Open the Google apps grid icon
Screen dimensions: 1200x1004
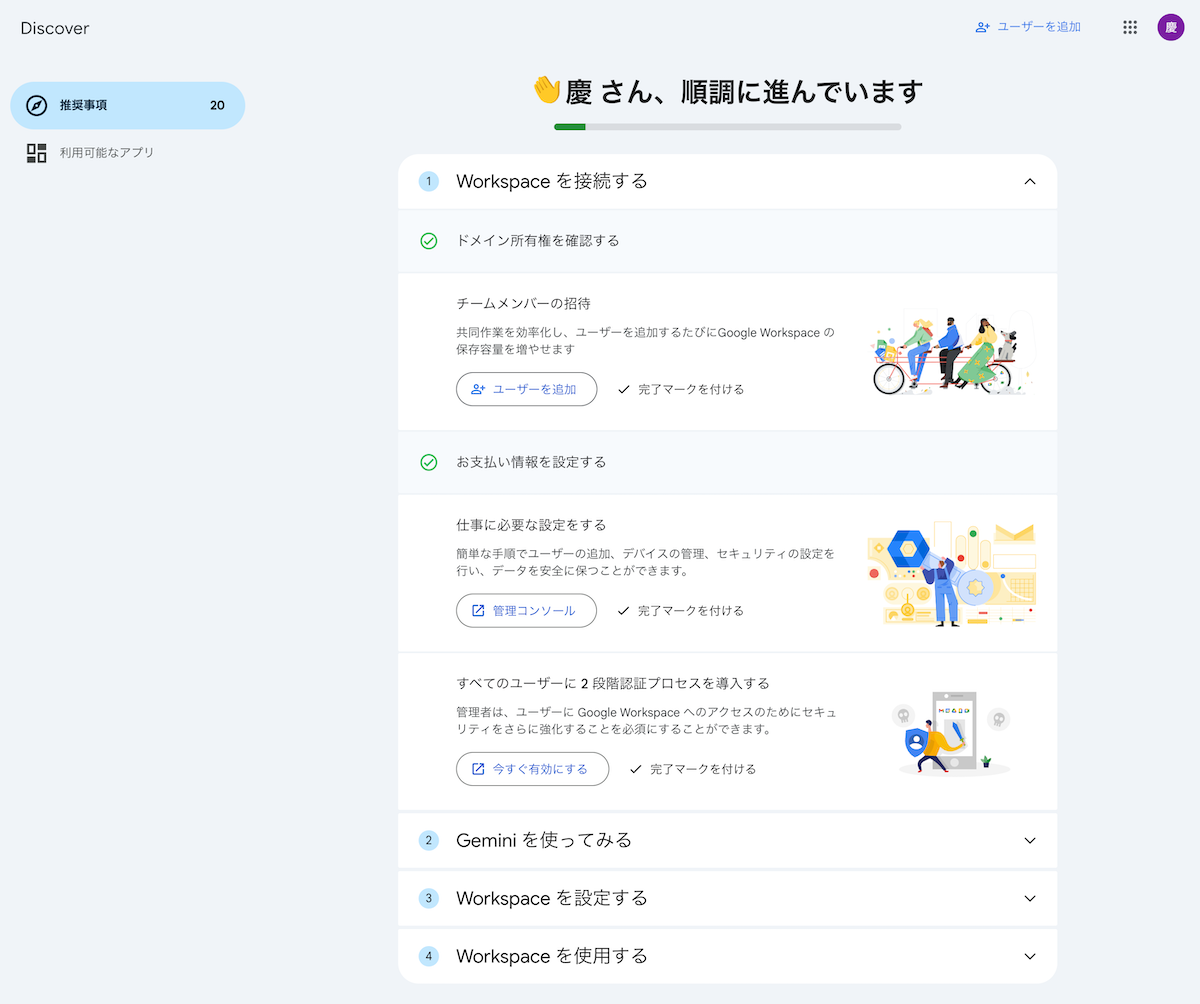pyautogui.click(x=1130, y=27)
